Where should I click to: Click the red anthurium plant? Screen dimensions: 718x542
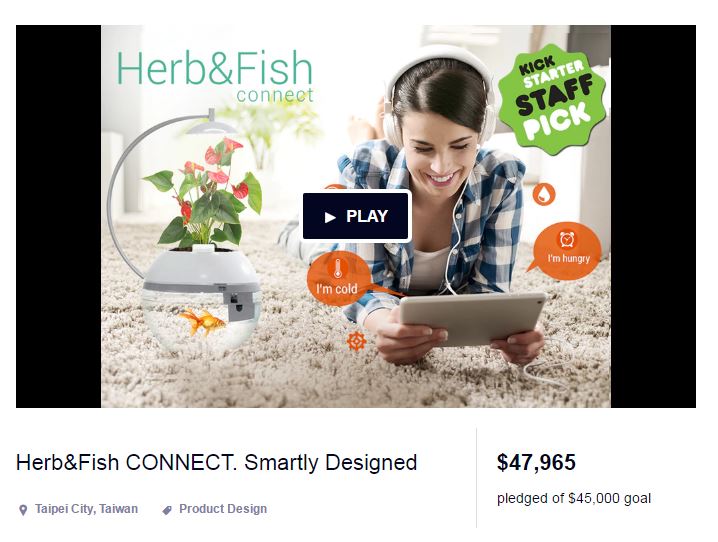(x=203, y=193)
